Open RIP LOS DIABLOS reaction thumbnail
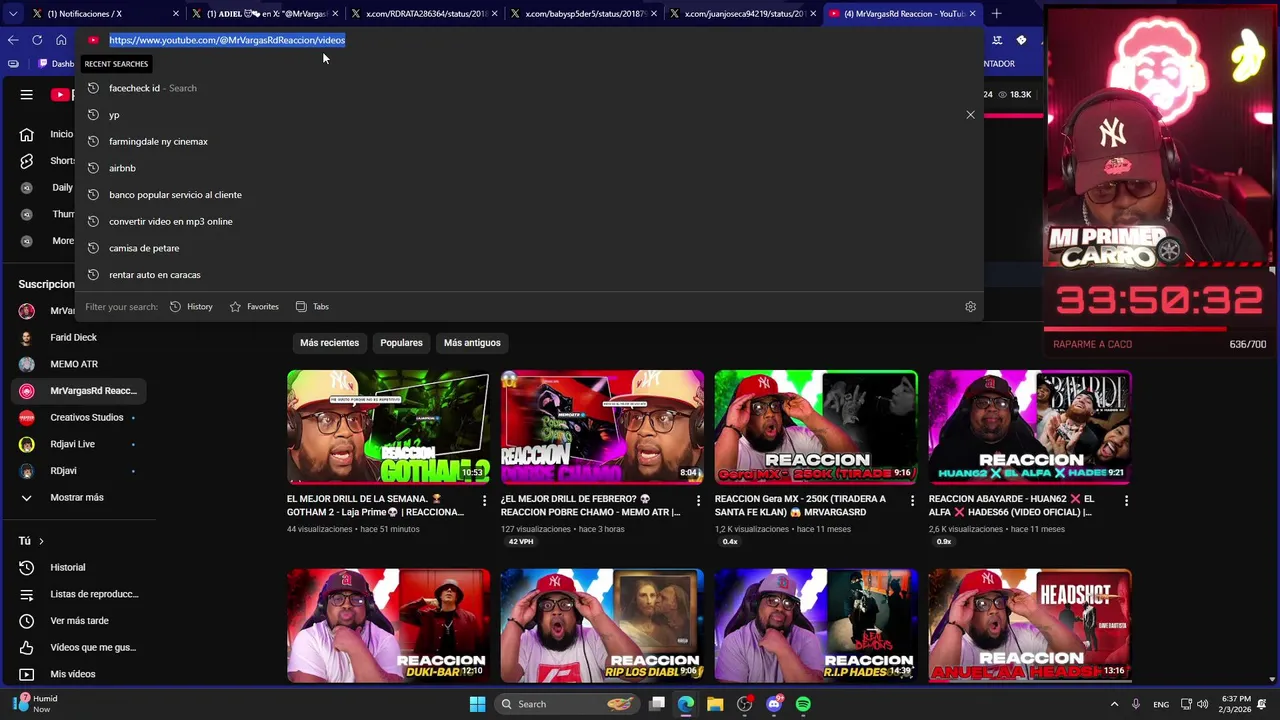This screenshot has width=1280, height=720. coord(602,626)
